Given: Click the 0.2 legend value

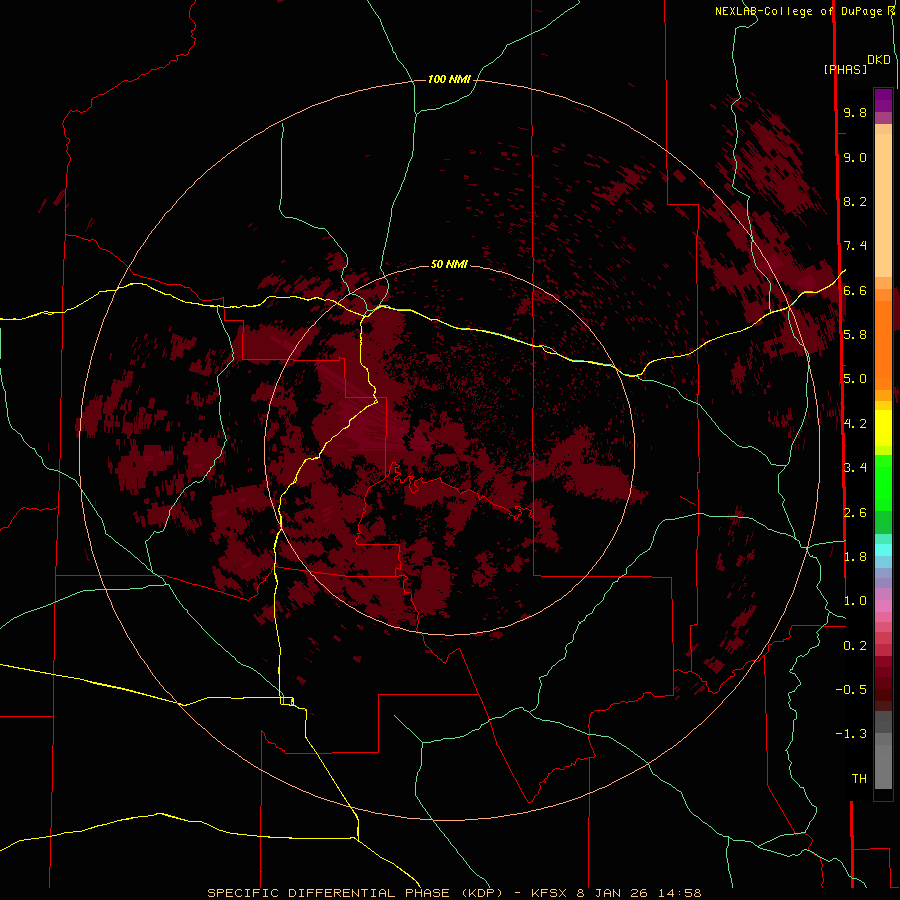Looking at the screenshot, I should (x=855, y=646).
